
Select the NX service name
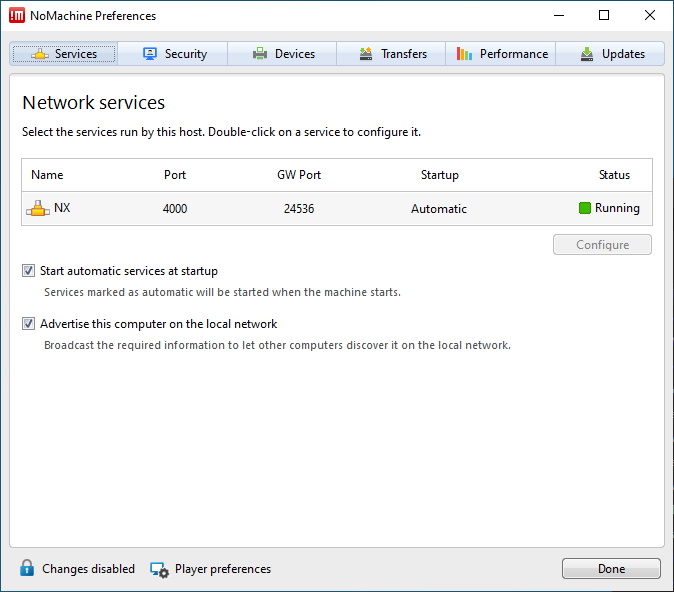[62, 208]
